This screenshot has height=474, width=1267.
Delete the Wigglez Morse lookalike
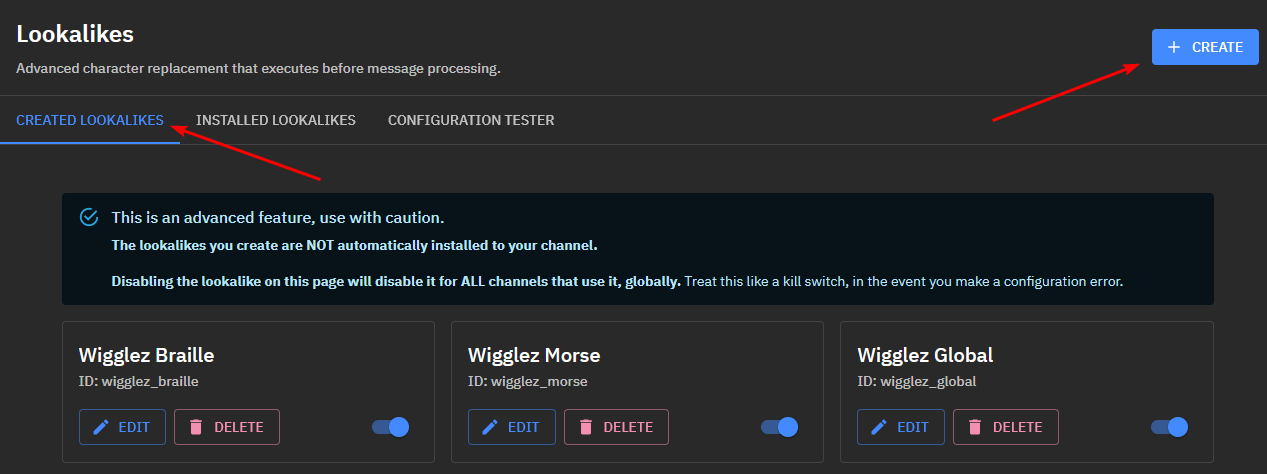pyautogui.click(x=616, y=427)
